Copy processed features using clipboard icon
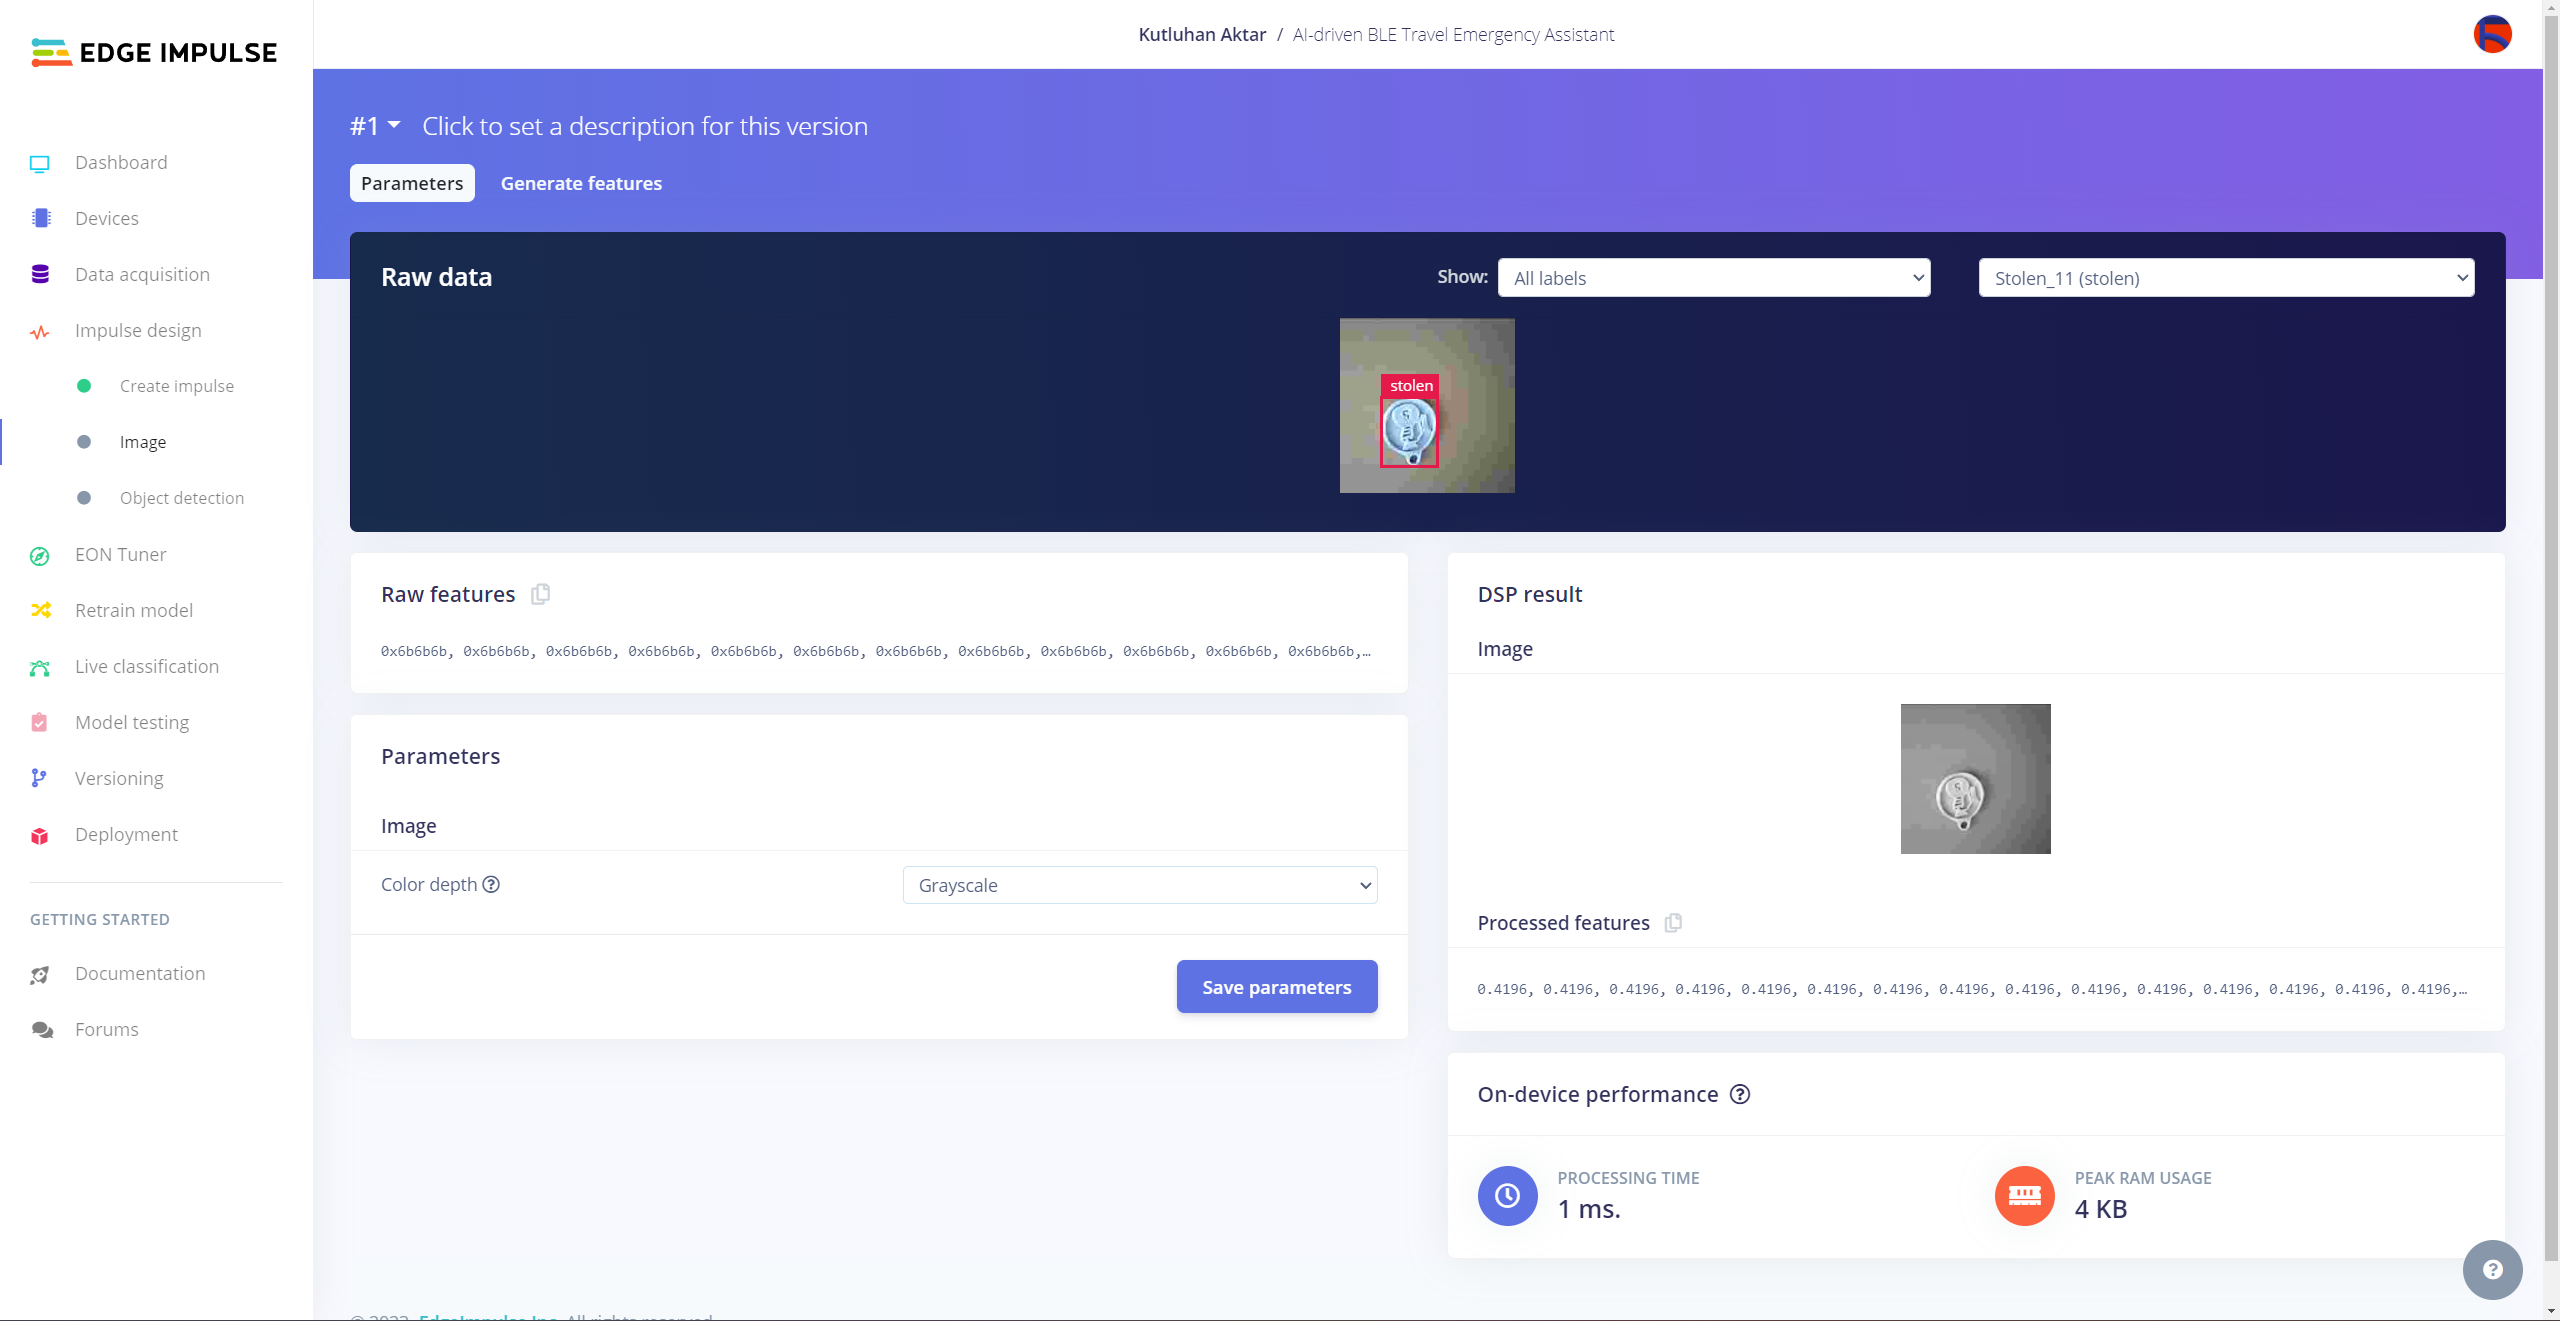The width and height of the screenshot is (2560, 1321). [1673, 923]
